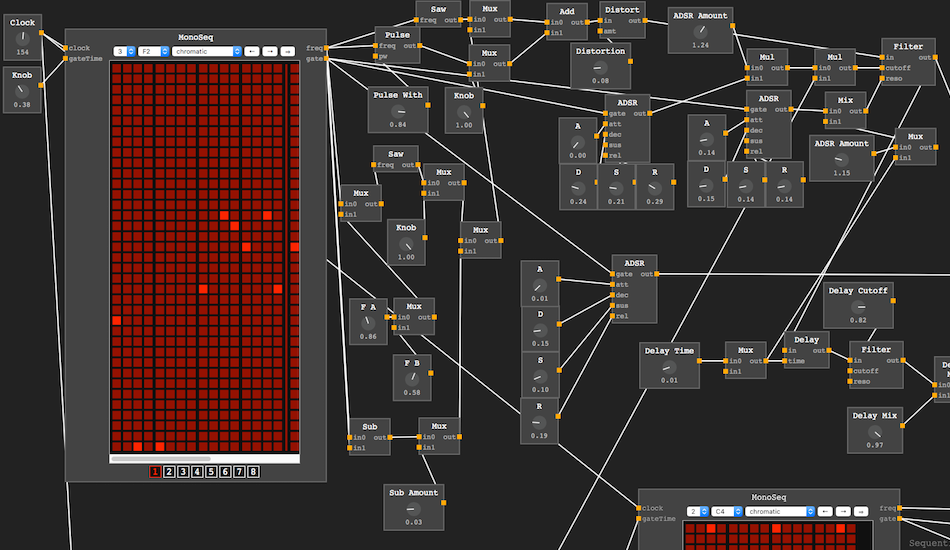
Task: Toggle first lit step in bottom MonoSeq grid
Action: point(711,528)
